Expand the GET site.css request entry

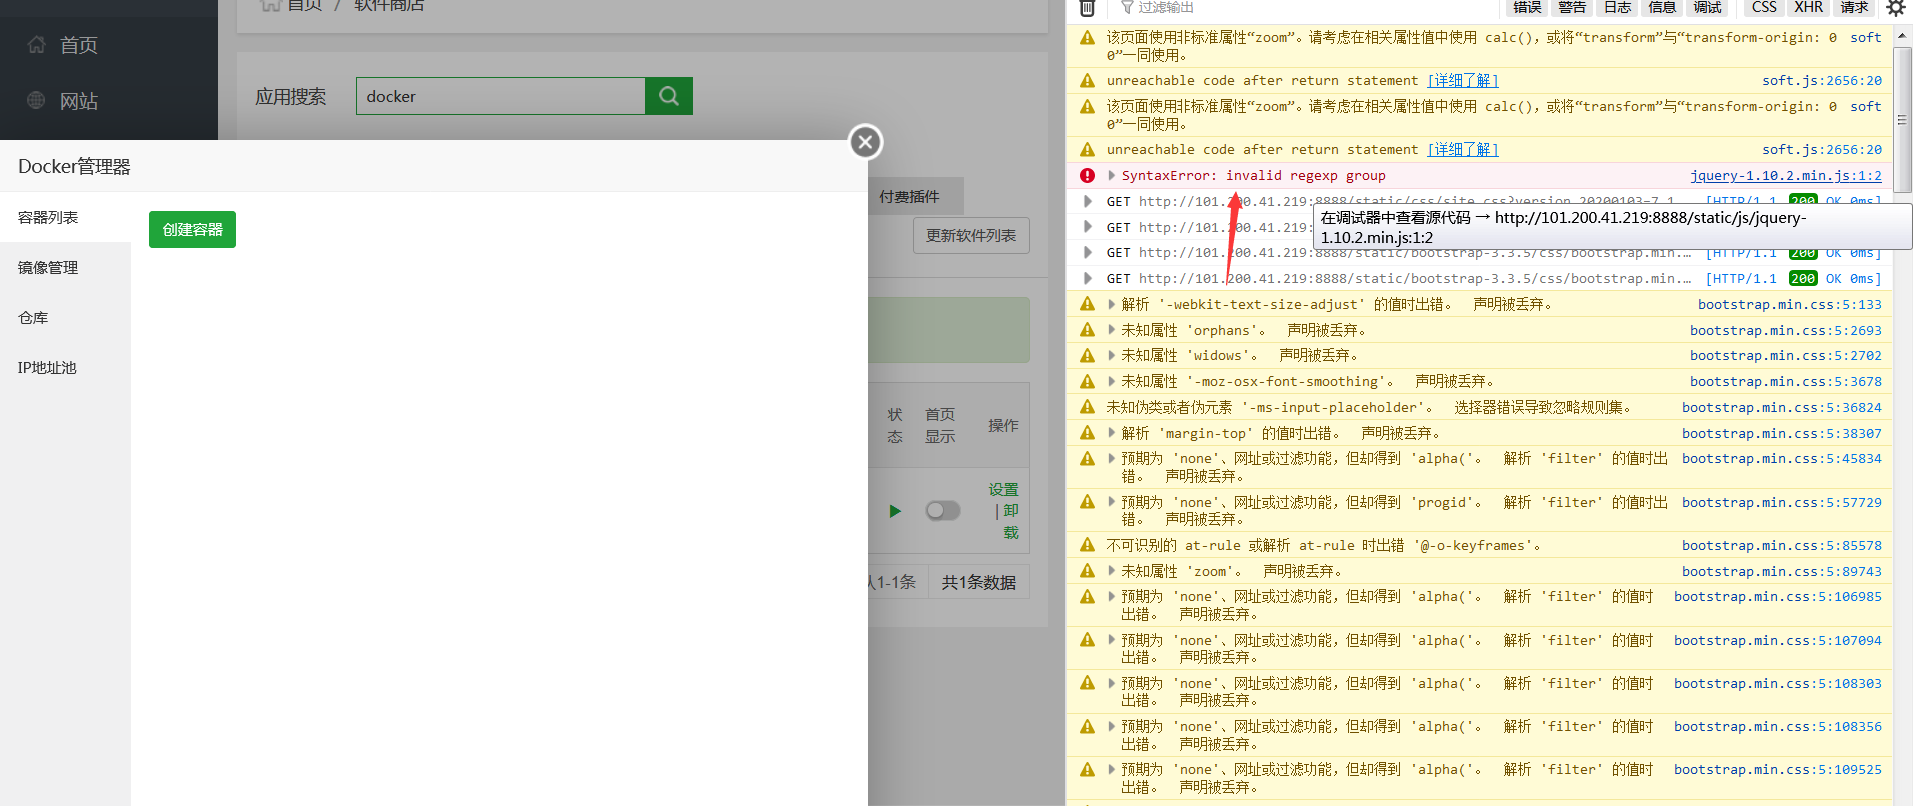tap(1087, 201)
